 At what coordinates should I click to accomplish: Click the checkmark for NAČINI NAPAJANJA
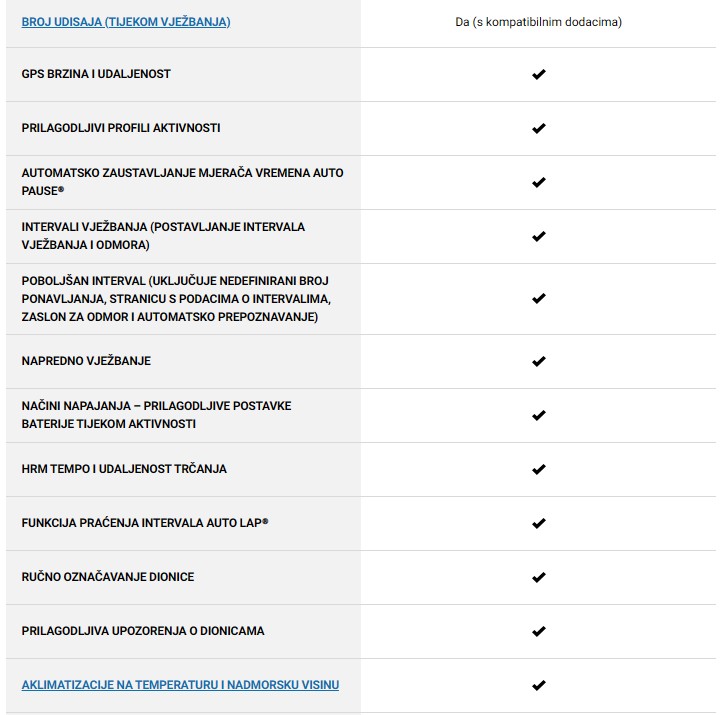point(539,415)
